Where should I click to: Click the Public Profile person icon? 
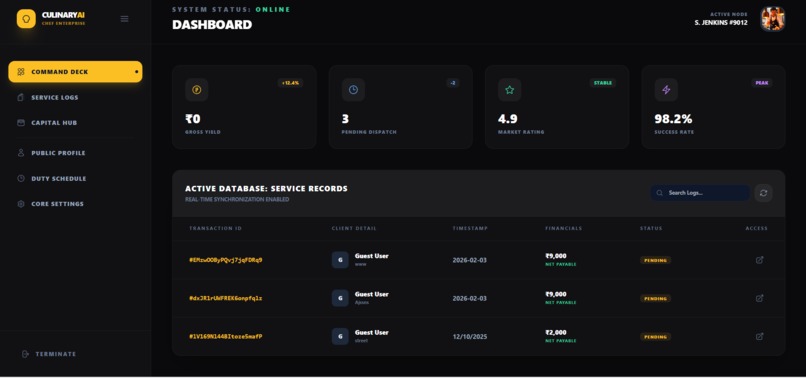21,153
